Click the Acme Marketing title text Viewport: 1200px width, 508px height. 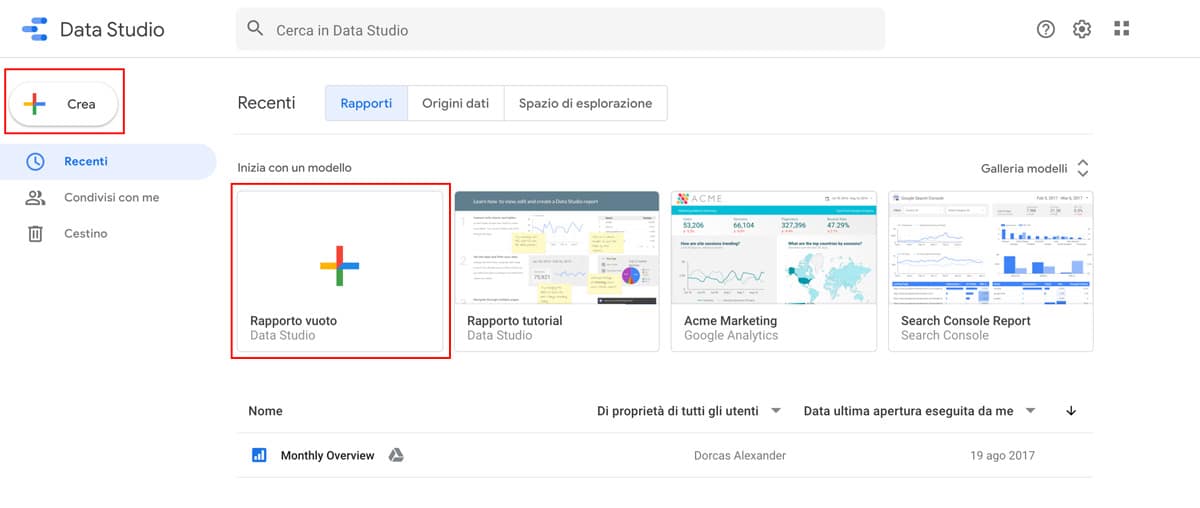click(x=730, y=321)
